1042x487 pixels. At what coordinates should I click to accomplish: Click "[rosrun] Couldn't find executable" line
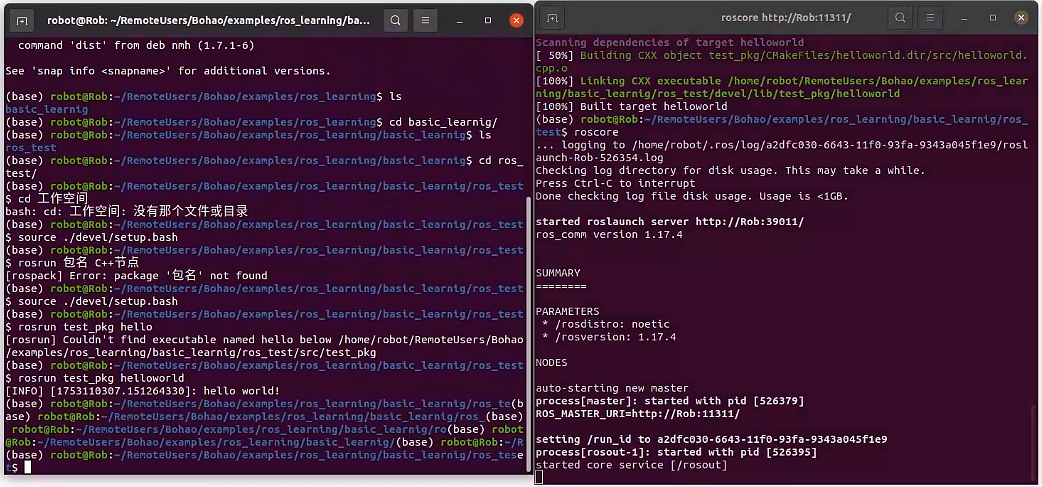tap(264, 346)
